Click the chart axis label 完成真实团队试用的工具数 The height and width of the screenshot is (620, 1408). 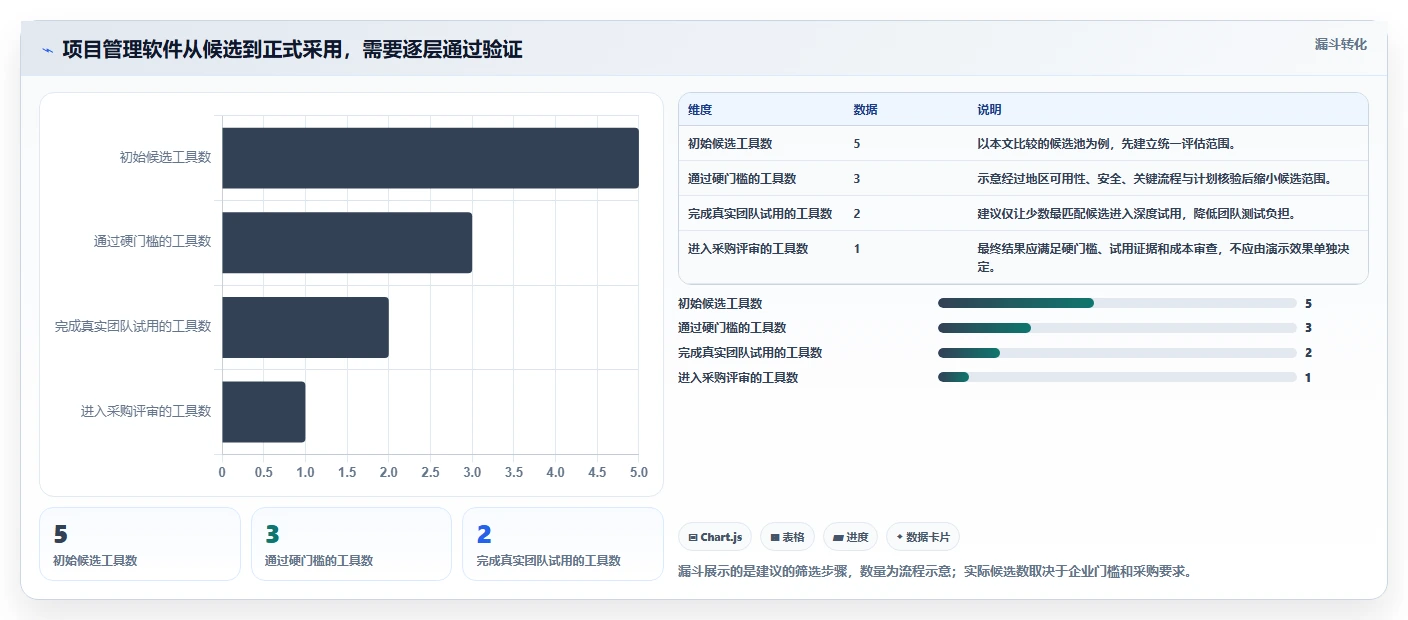[x=133, y=326]
